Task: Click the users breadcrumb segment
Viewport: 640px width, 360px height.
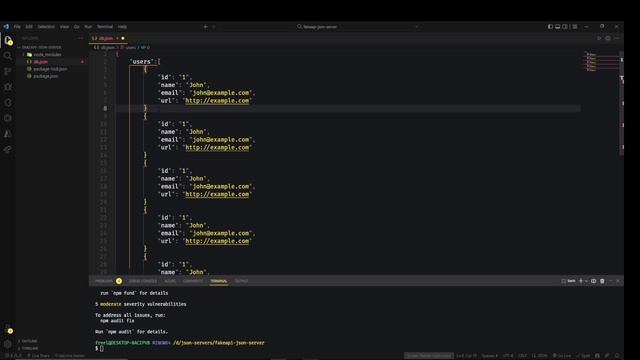Action: pyautogui.click(x=128, y=47)
